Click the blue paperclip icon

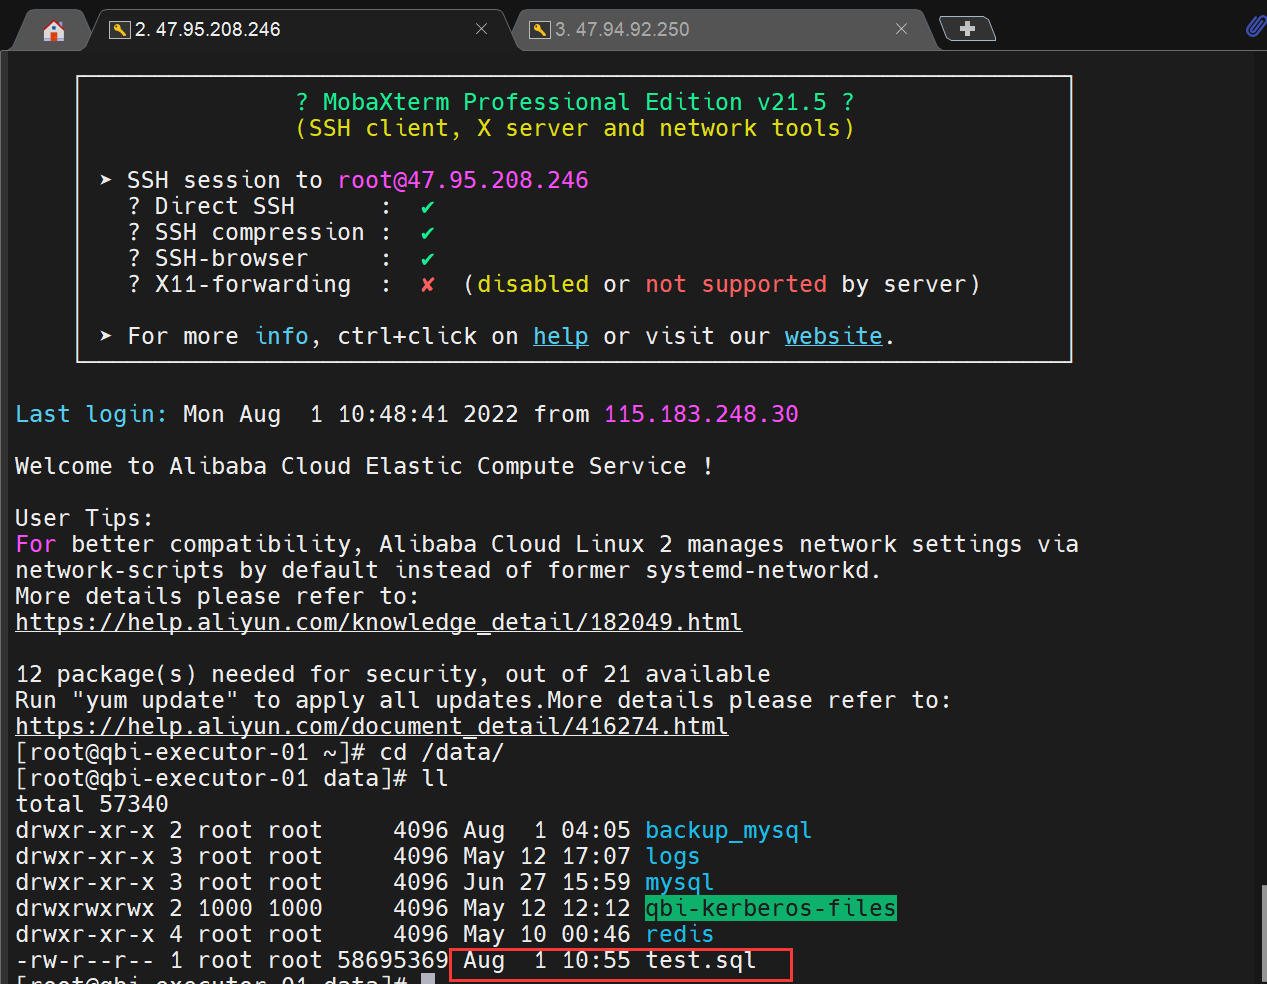[1255, 27]
